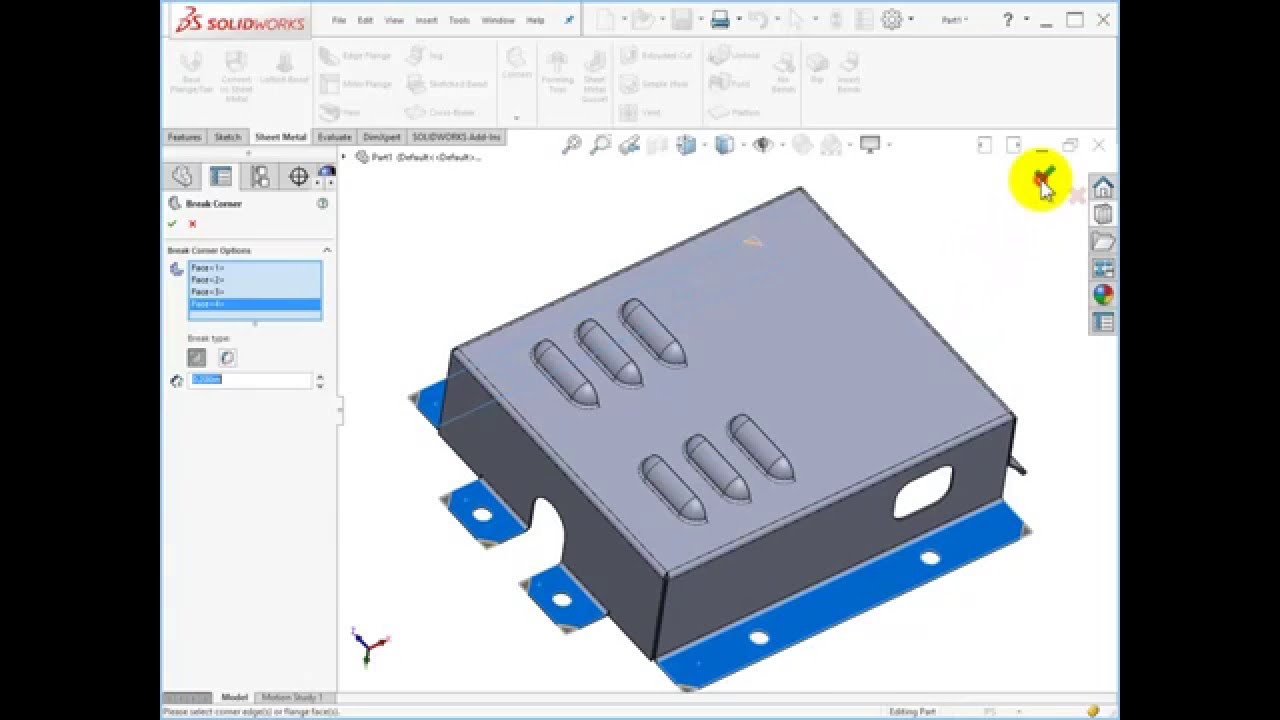Click the Lofted-Bend tool
Screen dimensions: 1280x720
(284, 68)
